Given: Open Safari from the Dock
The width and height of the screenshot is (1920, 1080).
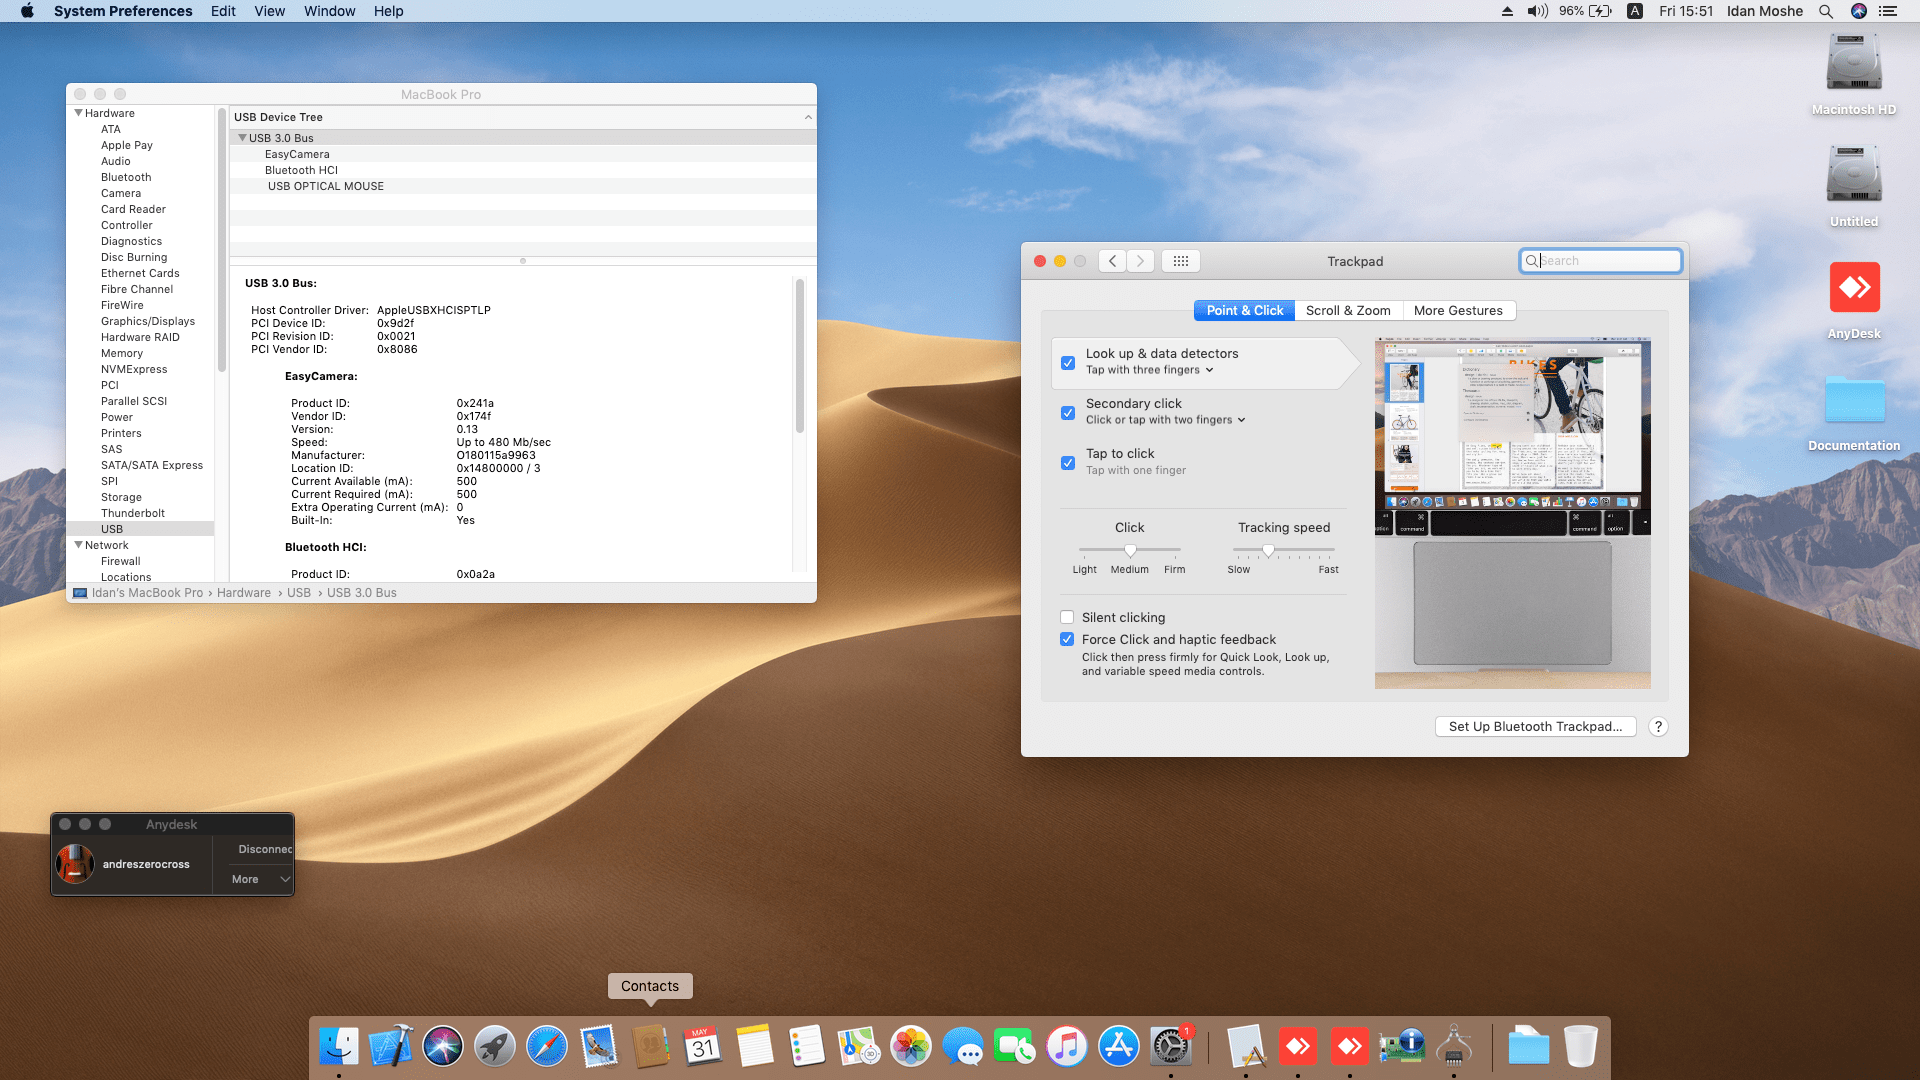Looking at the screenshot, I should pos(546,1047).
